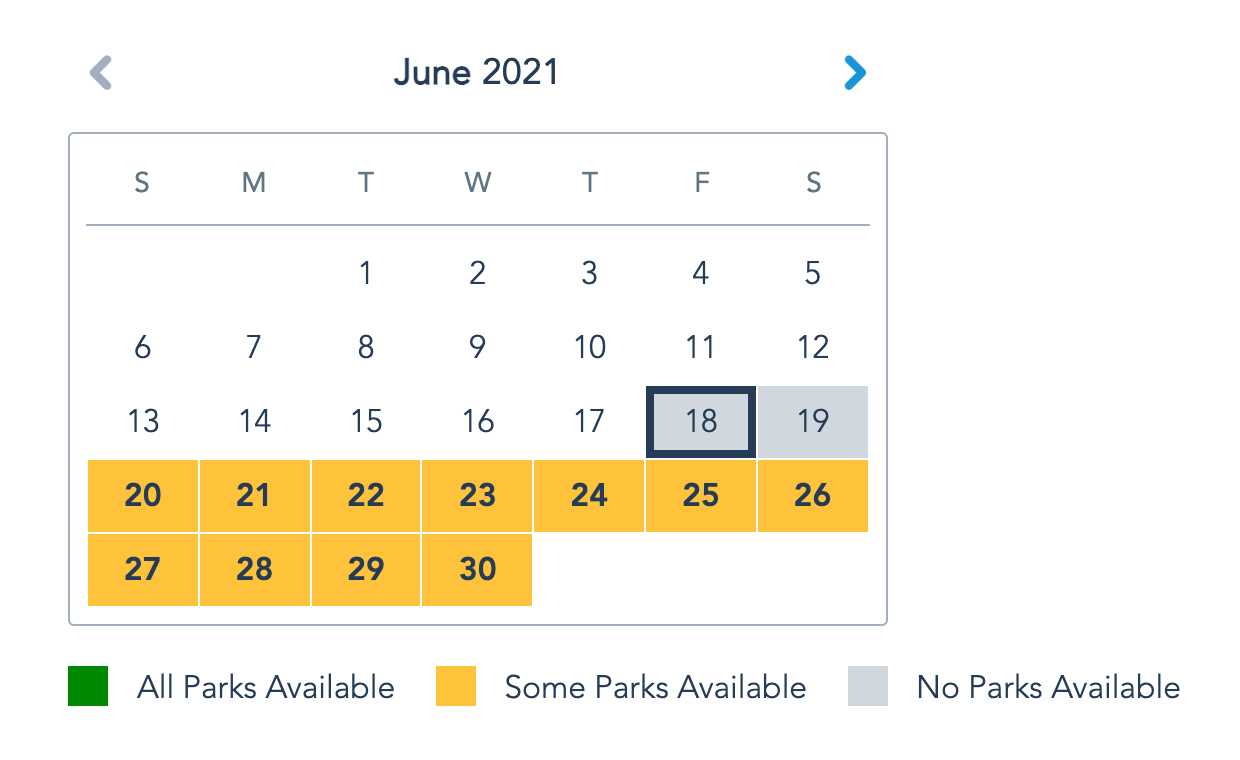Pick June 29 on the calendar

click(366, 570)
